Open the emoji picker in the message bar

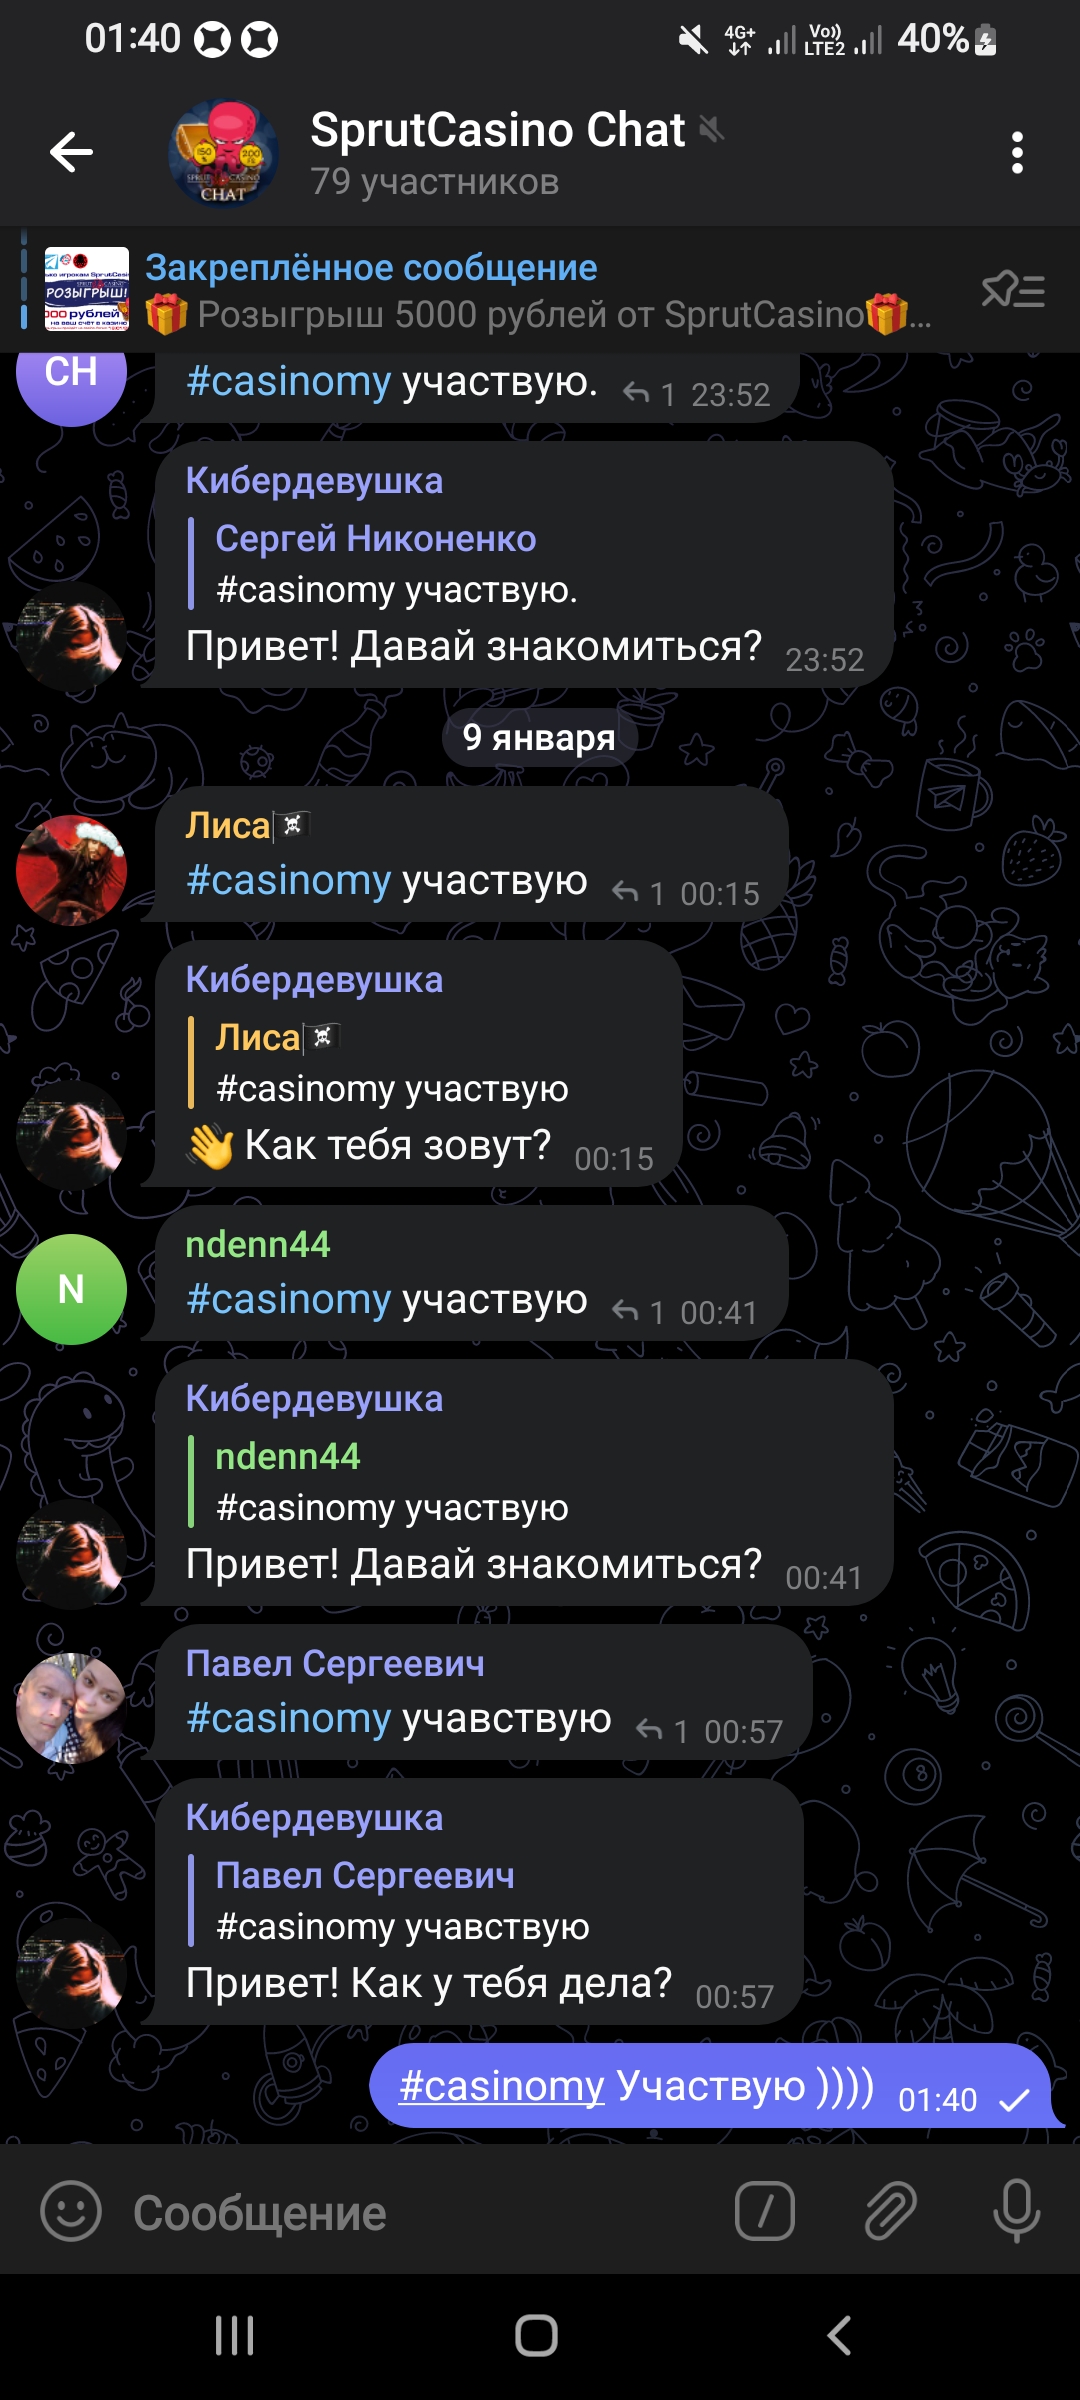point(71,2211)
